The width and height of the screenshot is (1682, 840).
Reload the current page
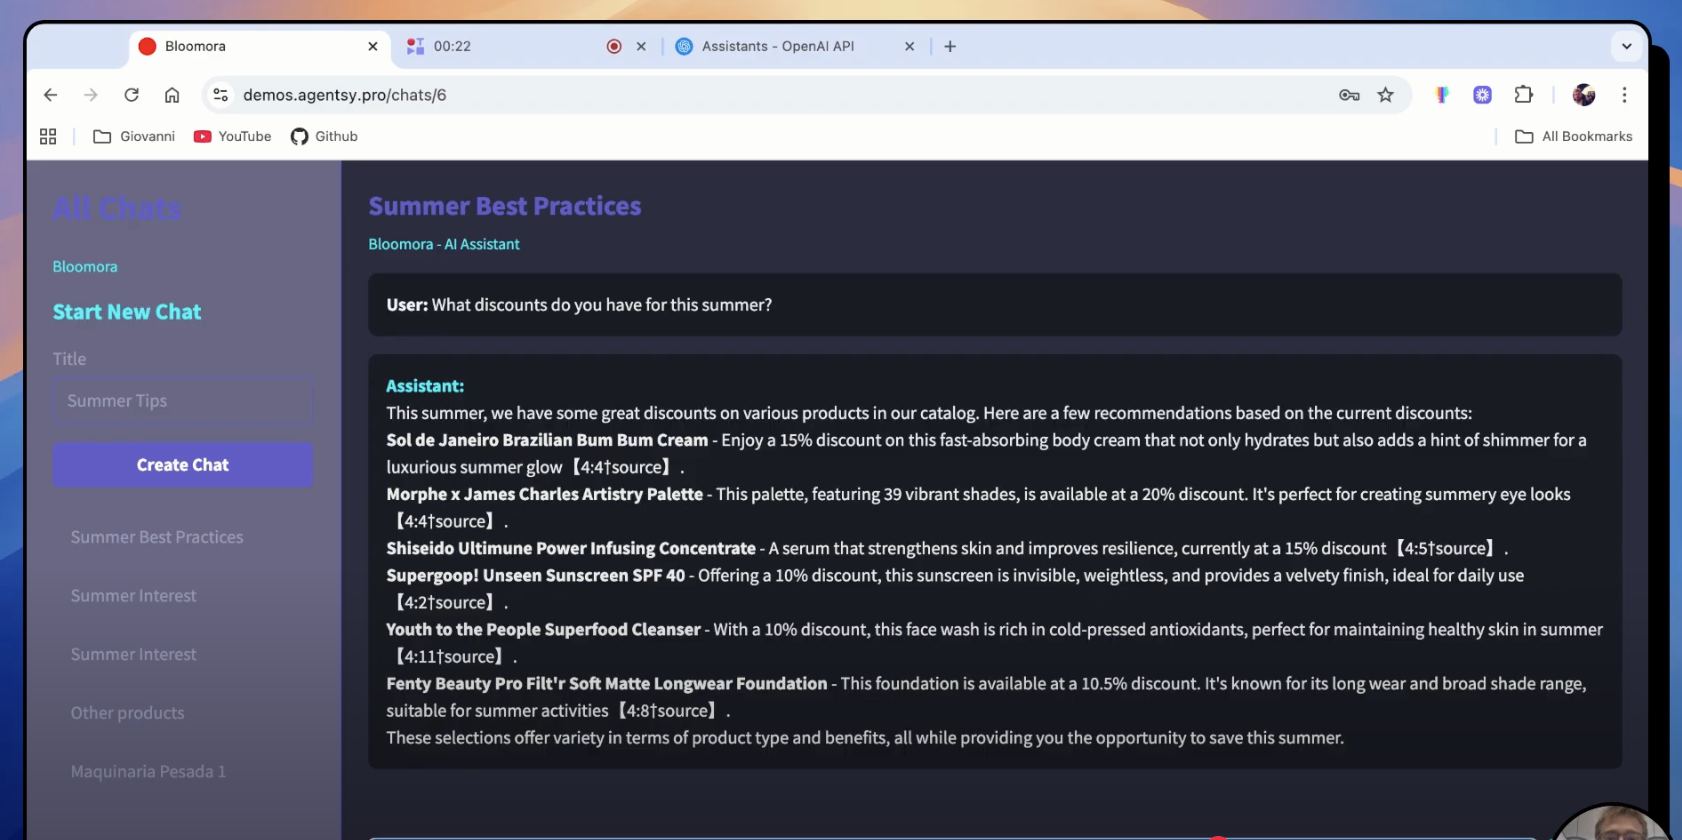point(131,95)
